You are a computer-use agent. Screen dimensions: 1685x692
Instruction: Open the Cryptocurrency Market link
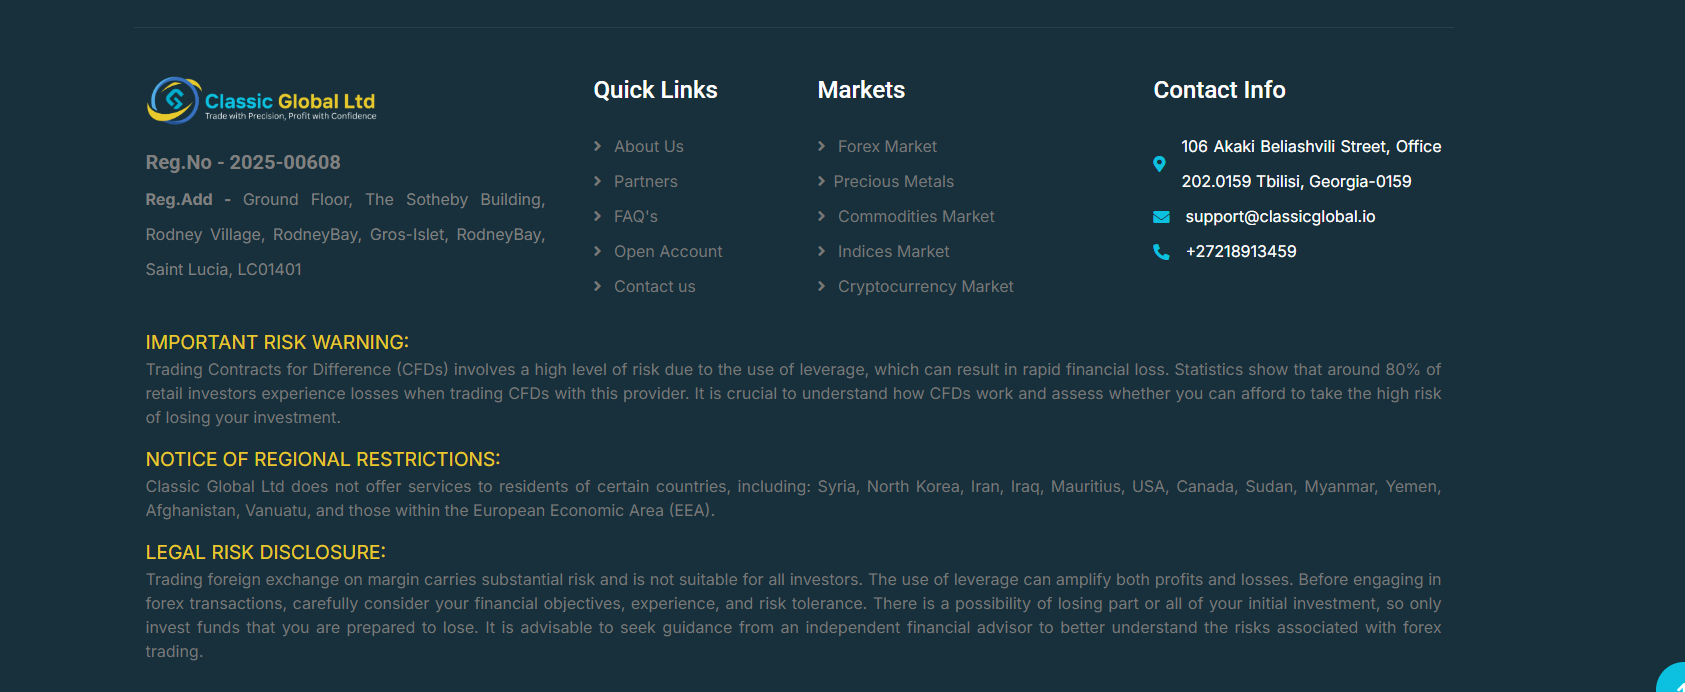click(925, 287)
